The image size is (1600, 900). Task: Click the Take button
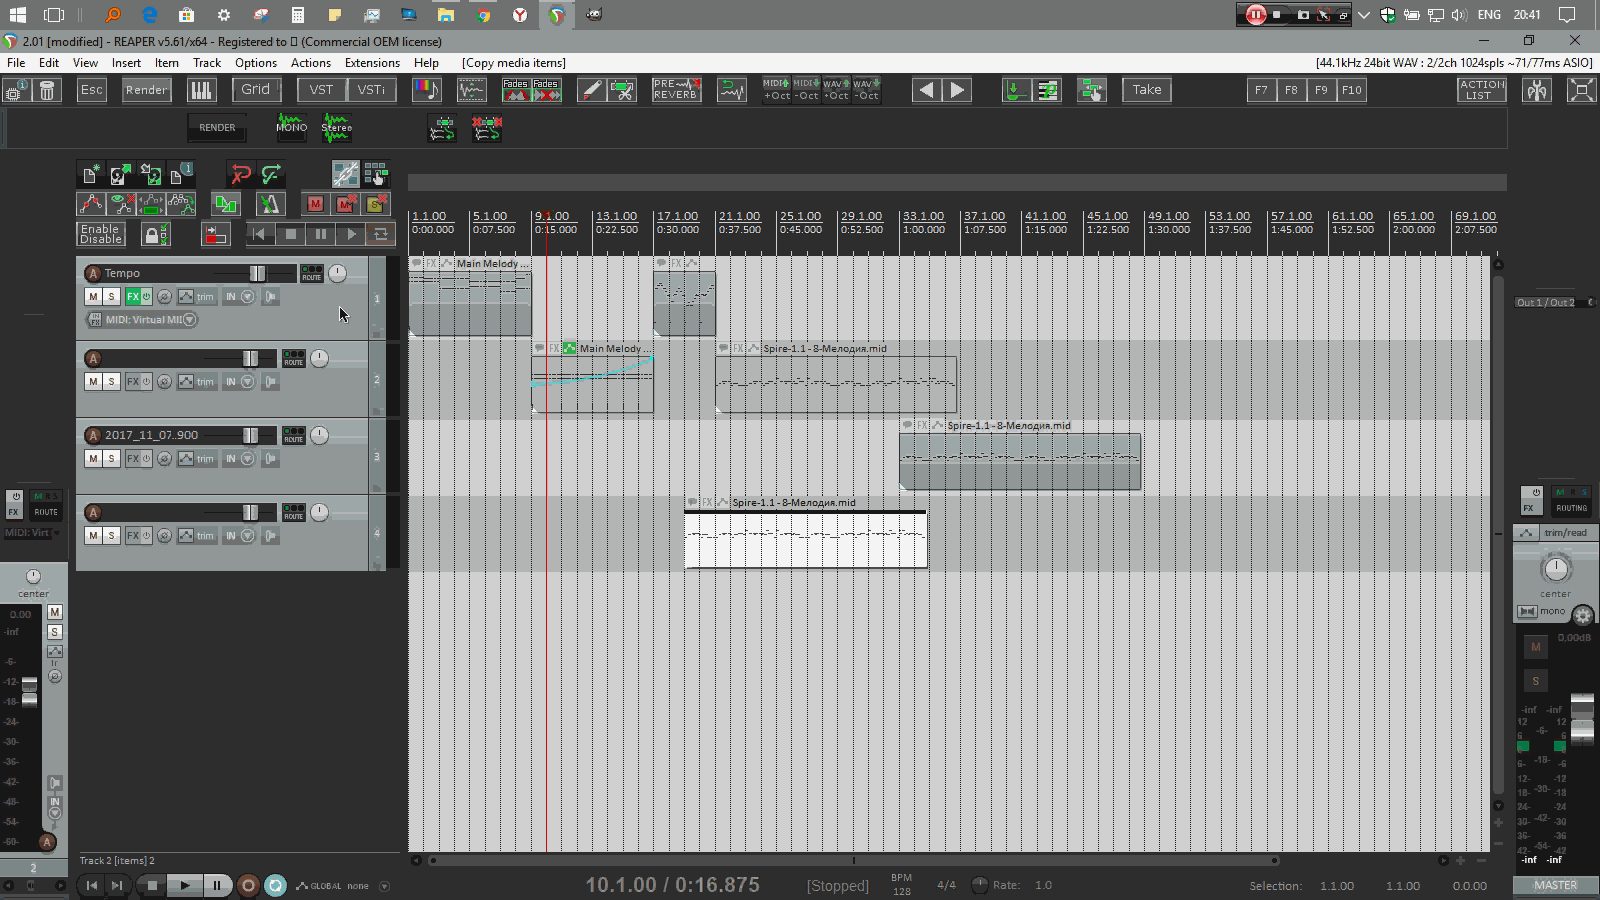1147,90
